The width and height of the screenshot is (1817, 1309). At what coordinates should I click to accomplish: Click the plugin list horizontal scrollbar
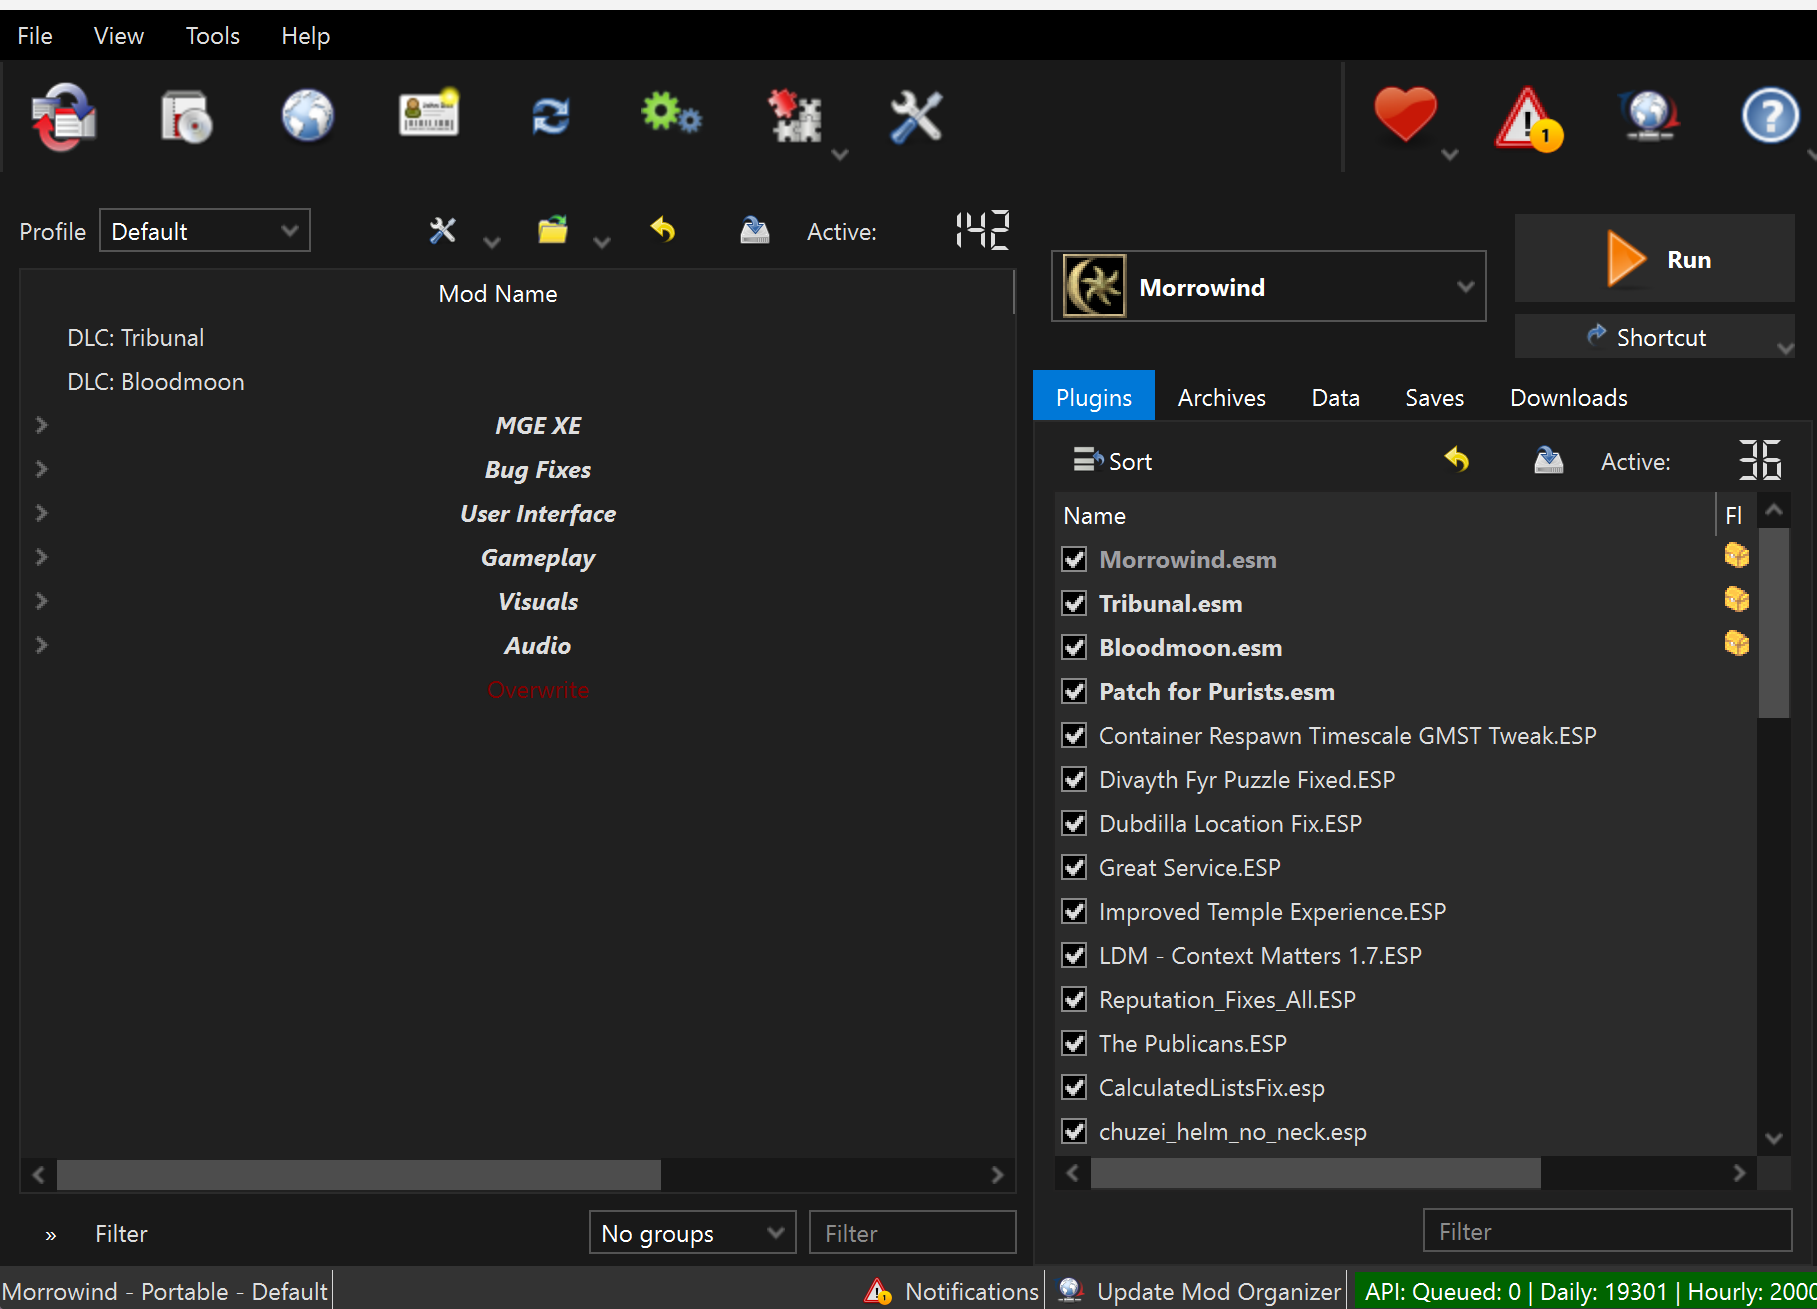click(1315, 1173)
